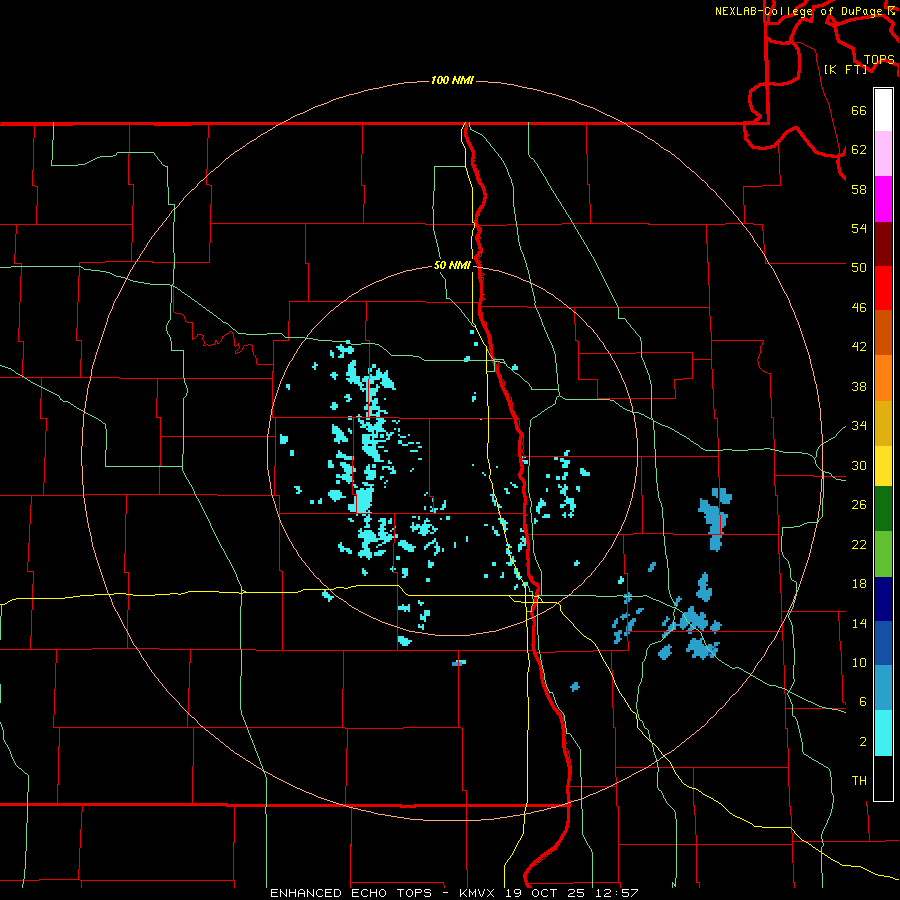Click the '19 OCT 25 12:57' timestamp
The width and height of the screenshot is (900, 900).
(x=572, y=893)
